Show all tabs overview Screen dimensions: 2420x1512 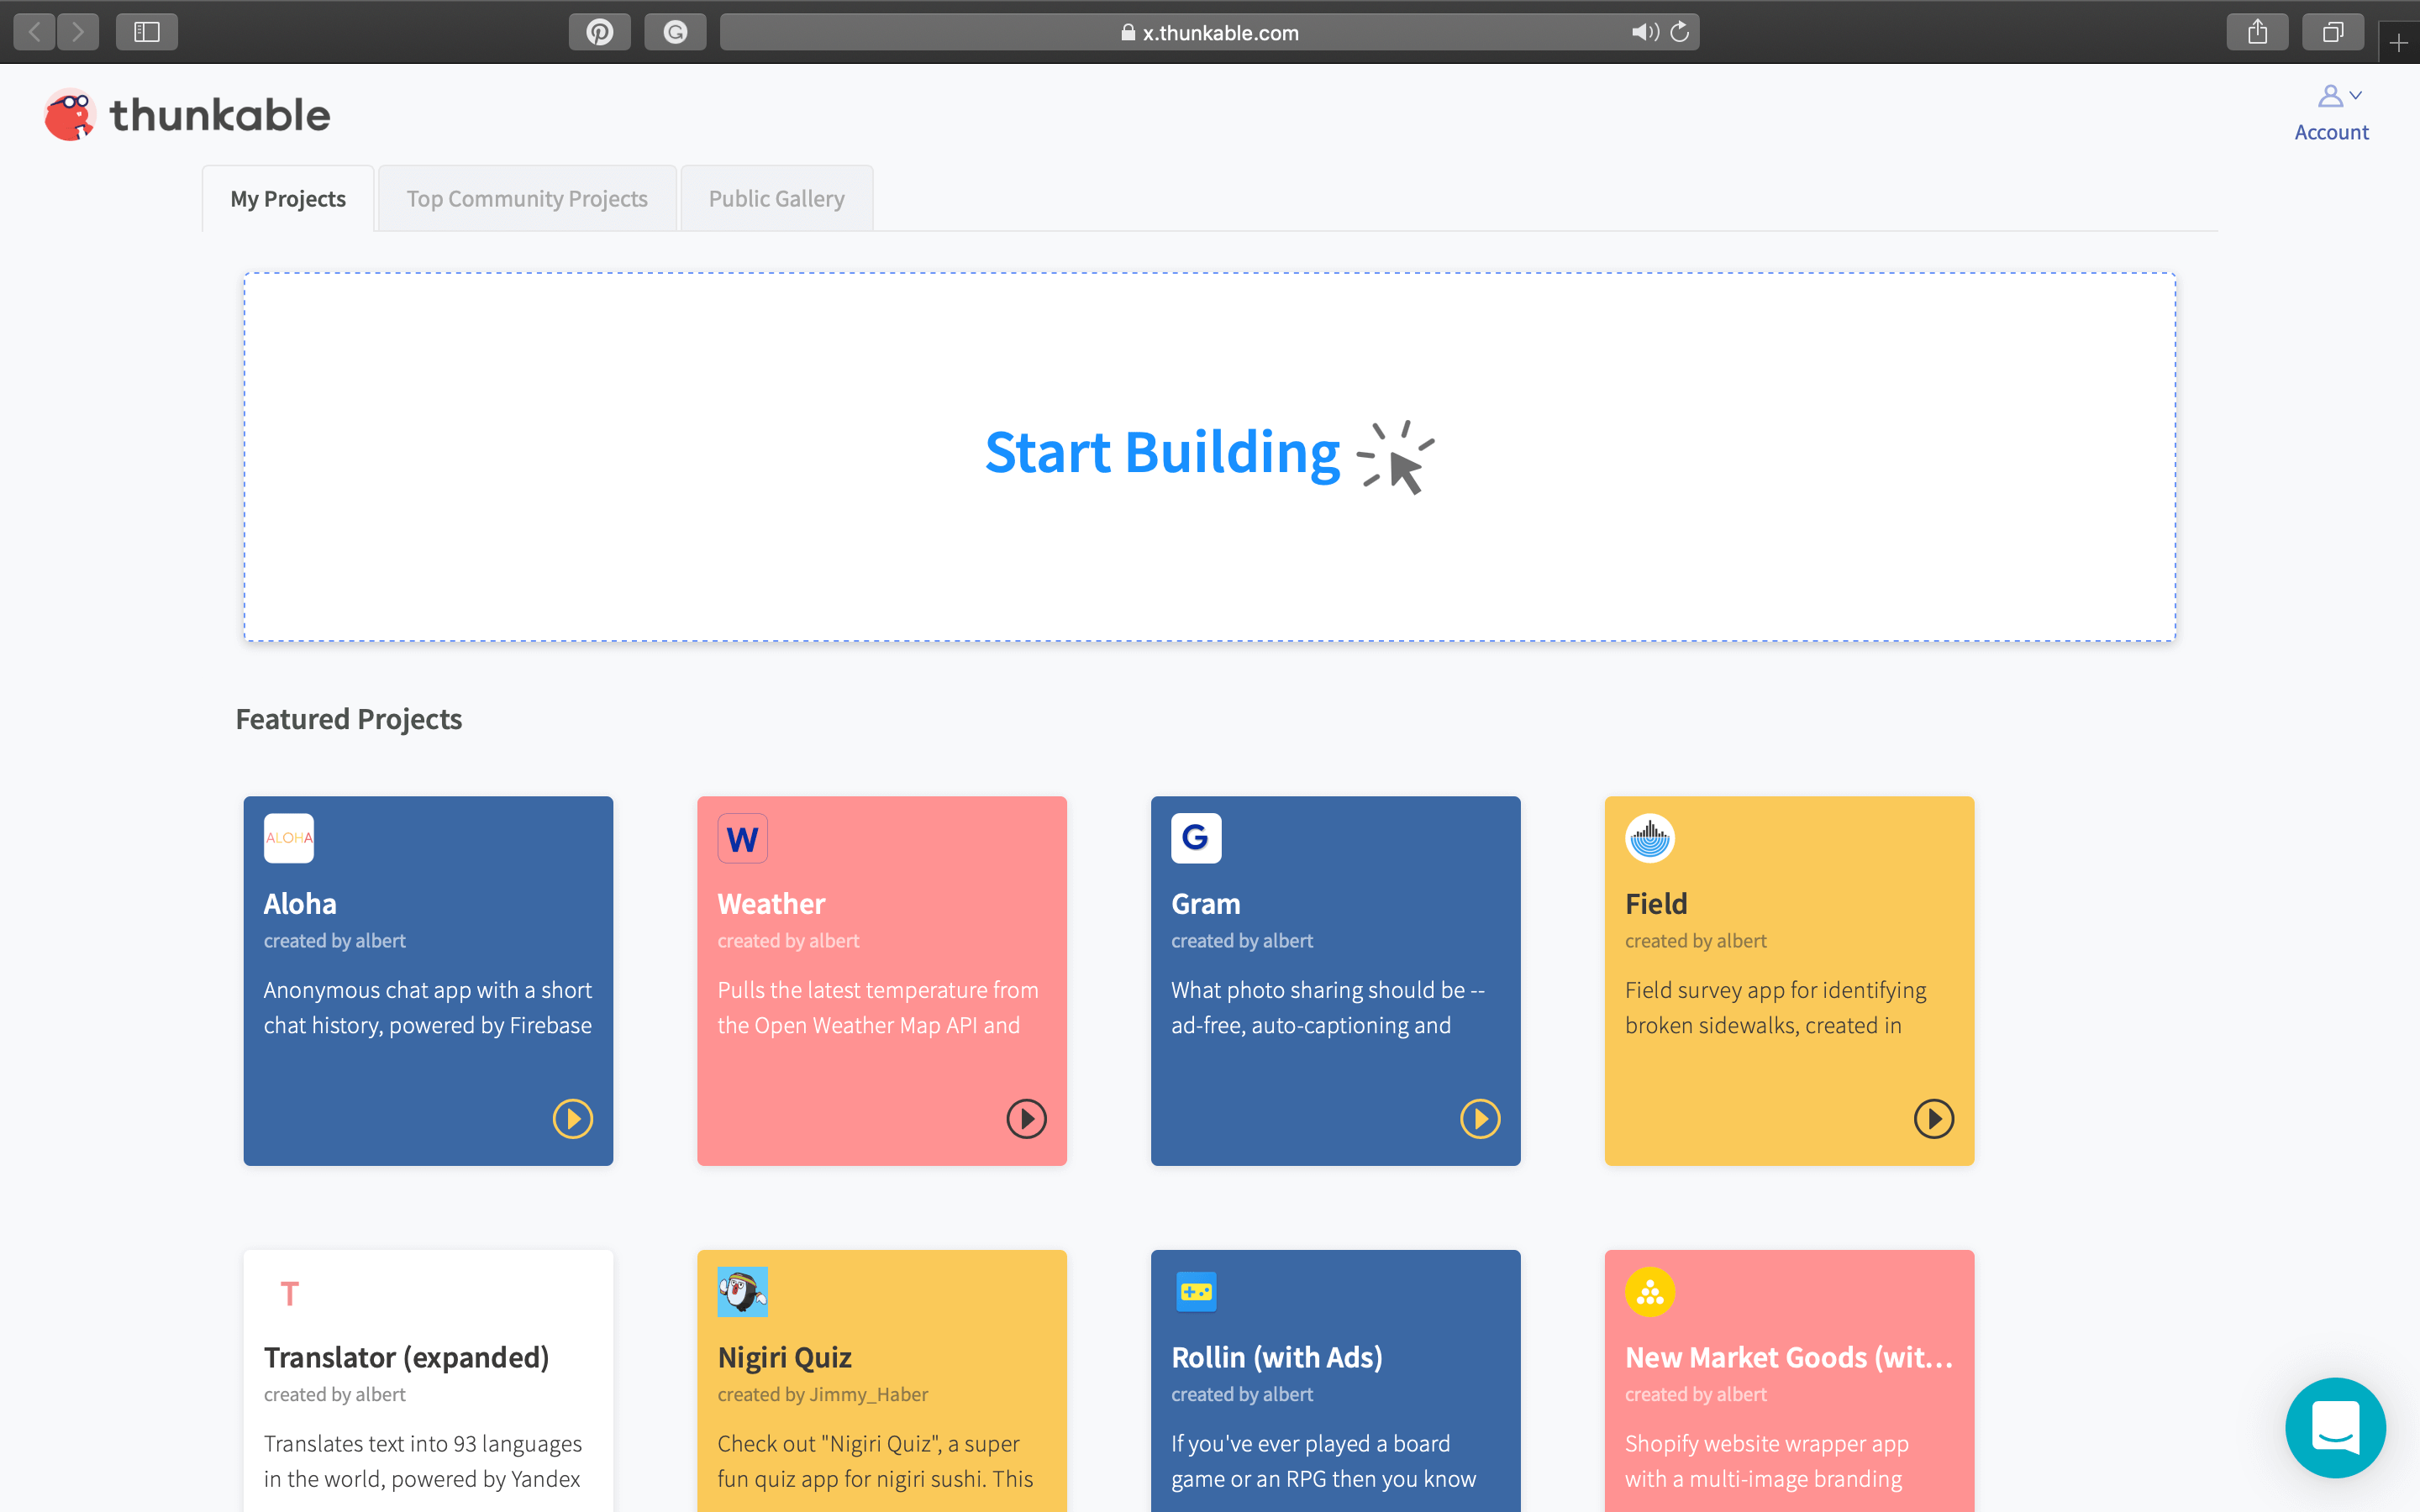2332,32
